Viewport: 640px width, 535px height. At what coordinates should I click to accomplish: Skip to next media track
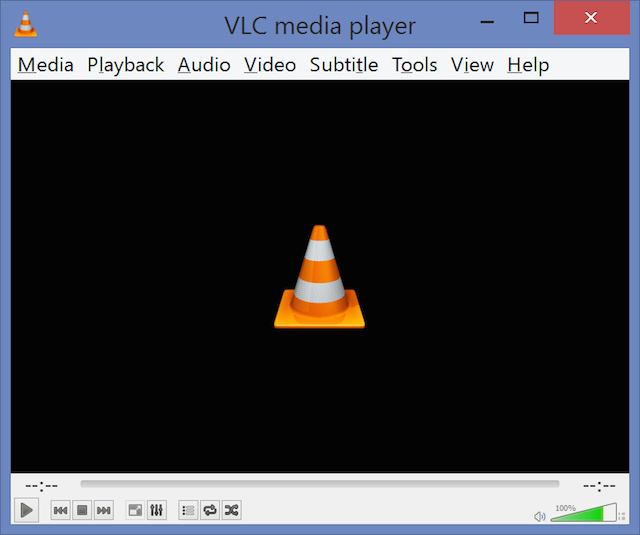pos(104,510)
